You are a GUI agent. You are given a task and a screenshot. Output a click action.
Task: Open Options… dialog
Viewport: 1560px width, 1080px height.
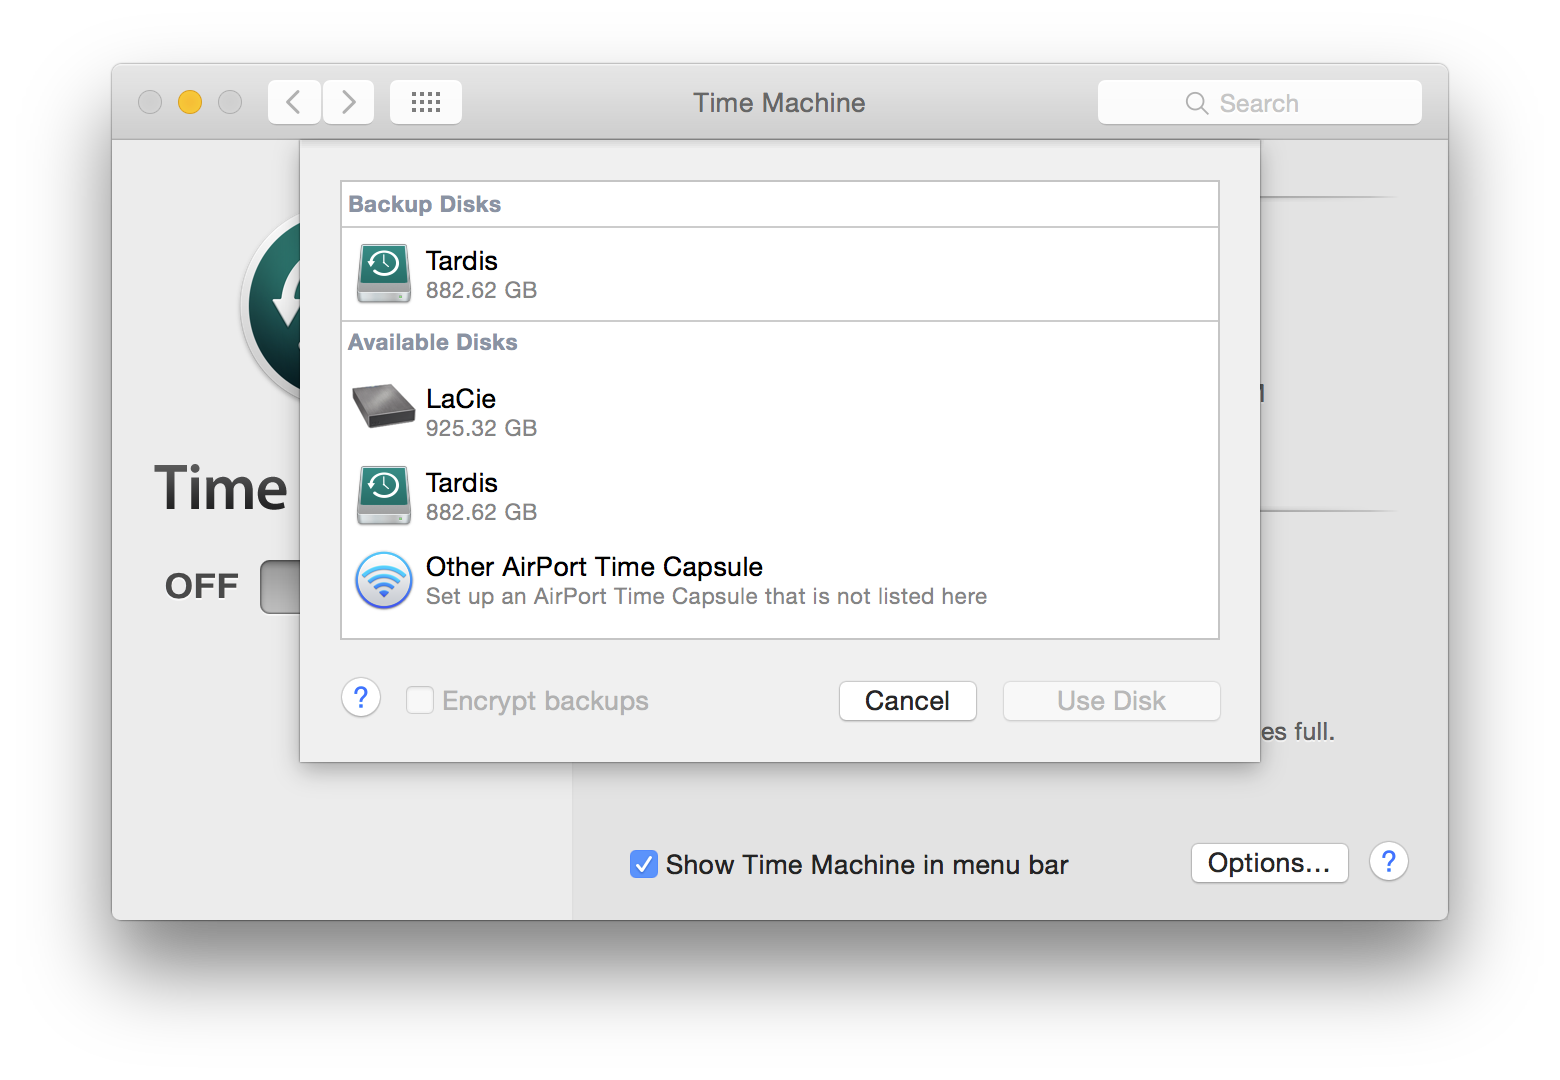pyautogui.click(x=1270, y=863)
